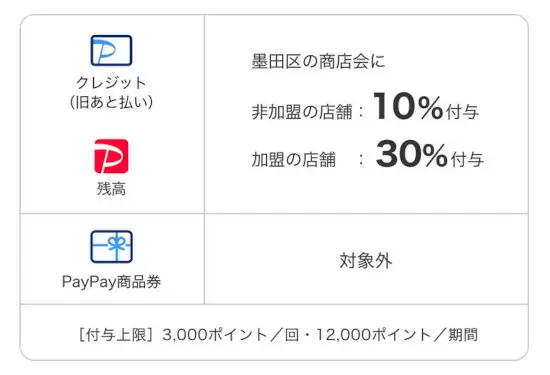550x375 pixels.
Task: Click the 対象外 cell text
Action: pos(366,261)
